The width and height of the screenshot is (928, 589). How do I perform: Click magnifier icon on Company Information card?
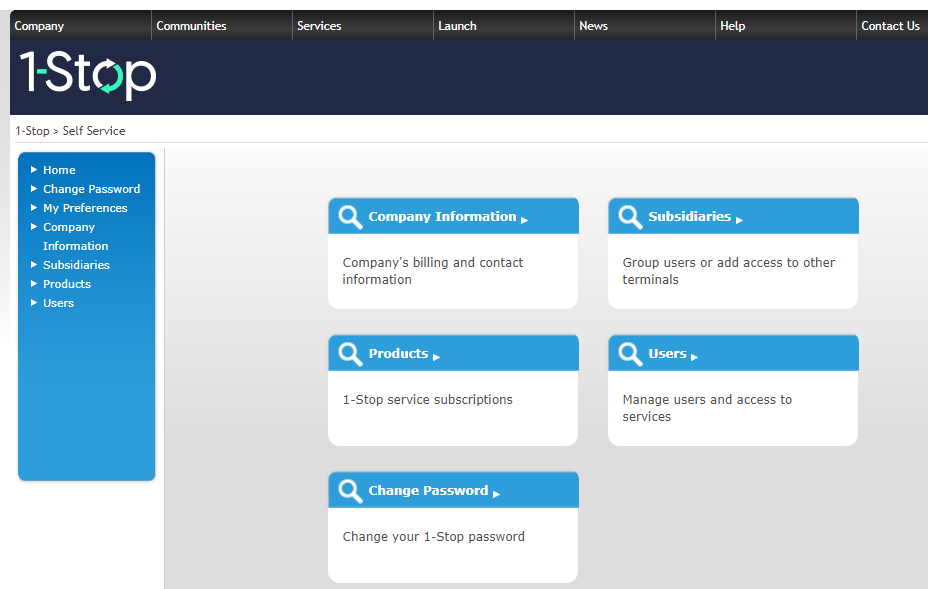coord(350,217)
